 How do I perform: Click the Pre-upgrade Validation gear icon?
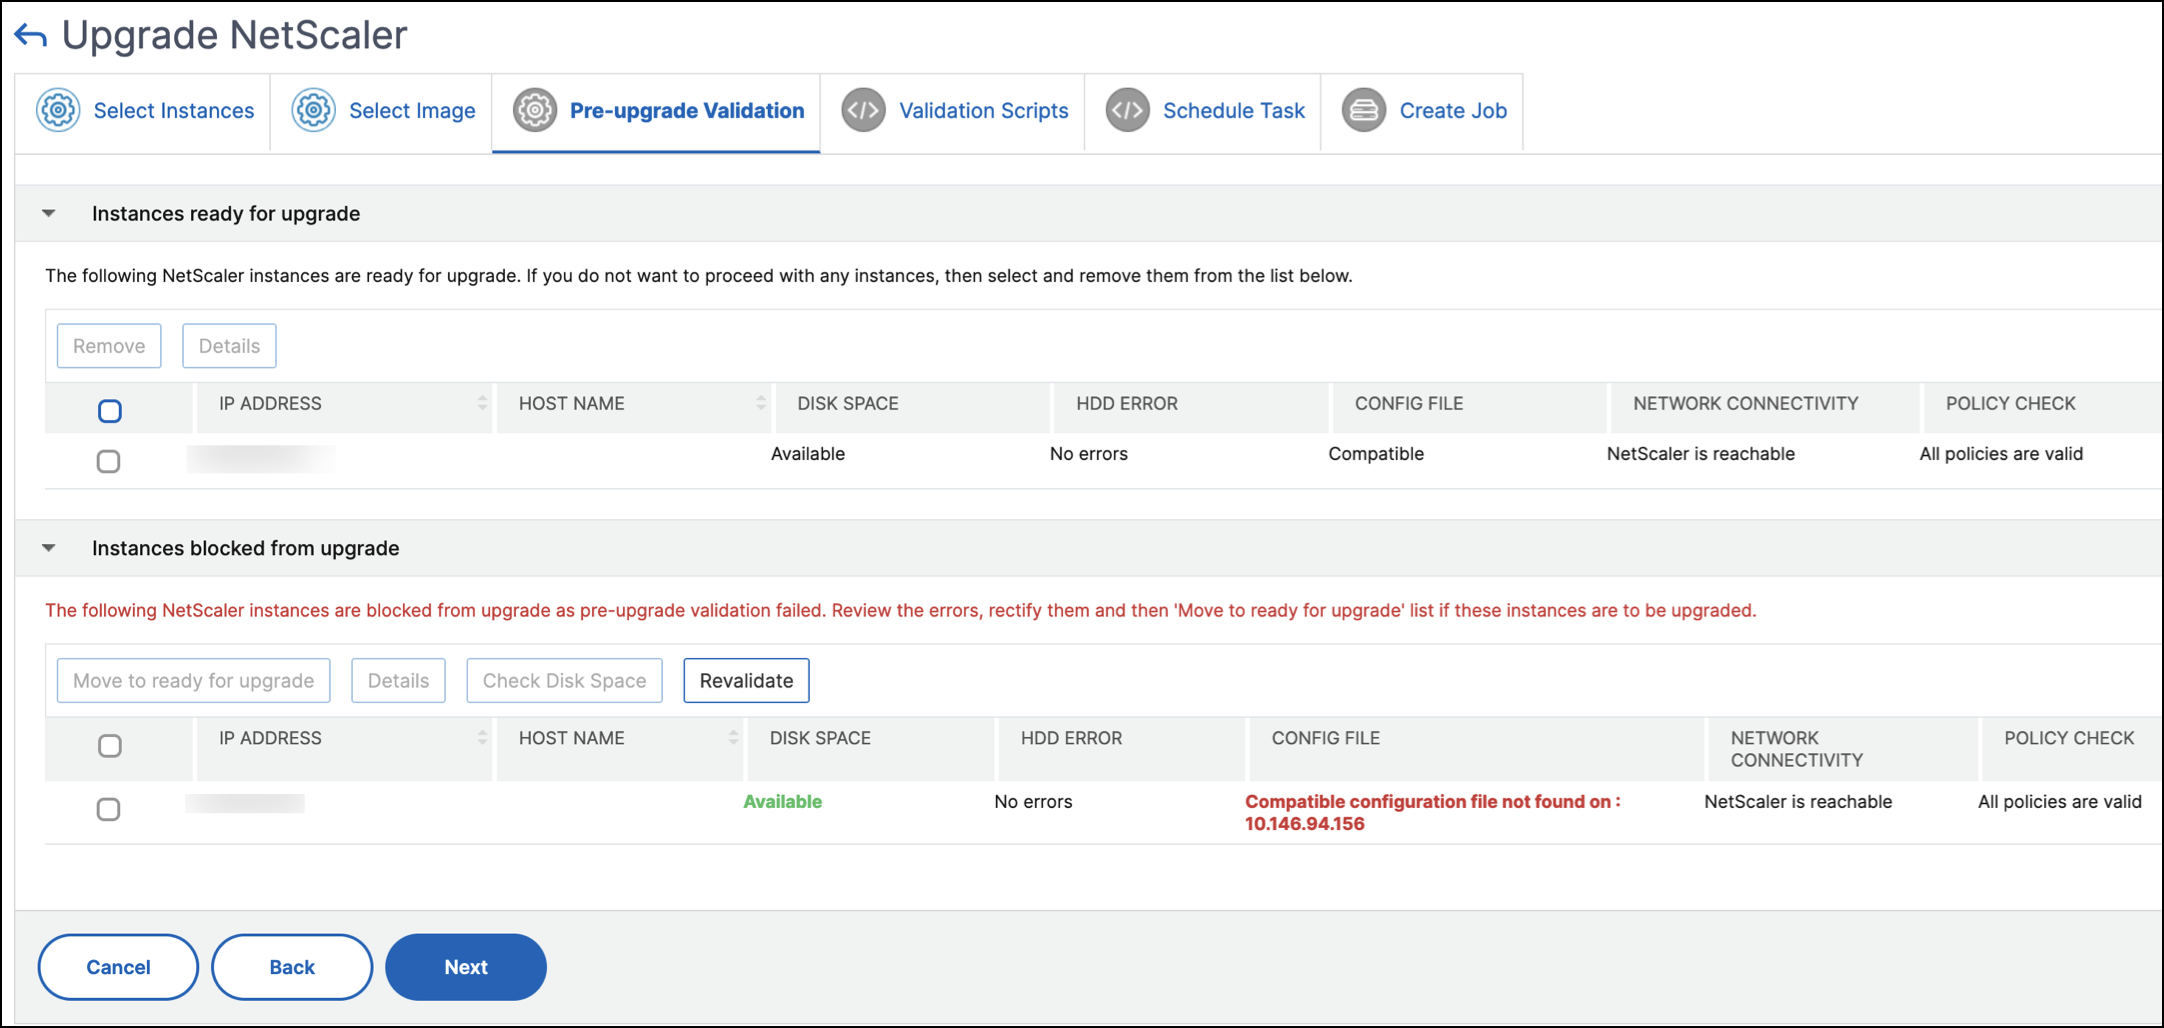pos(535,110)
